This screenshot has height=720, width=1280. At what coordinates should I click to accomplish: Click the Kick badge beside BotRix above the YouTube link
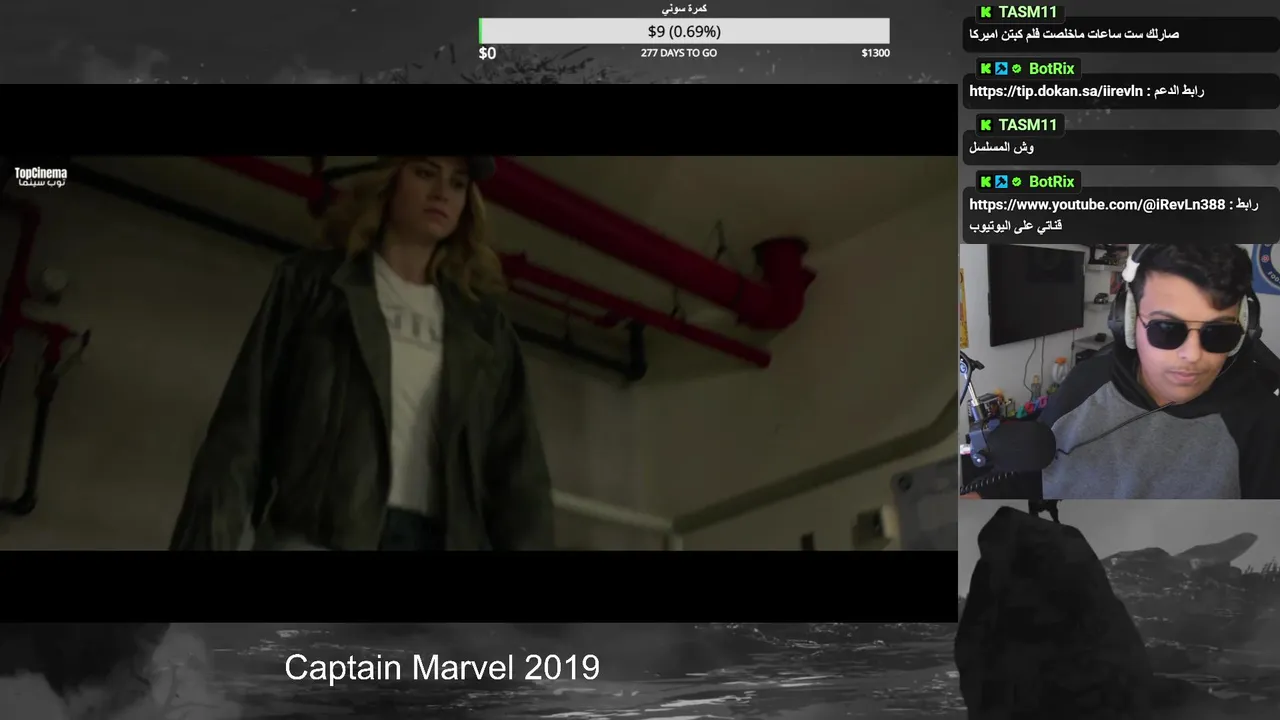pyautogui.click(x=986, y=182)
